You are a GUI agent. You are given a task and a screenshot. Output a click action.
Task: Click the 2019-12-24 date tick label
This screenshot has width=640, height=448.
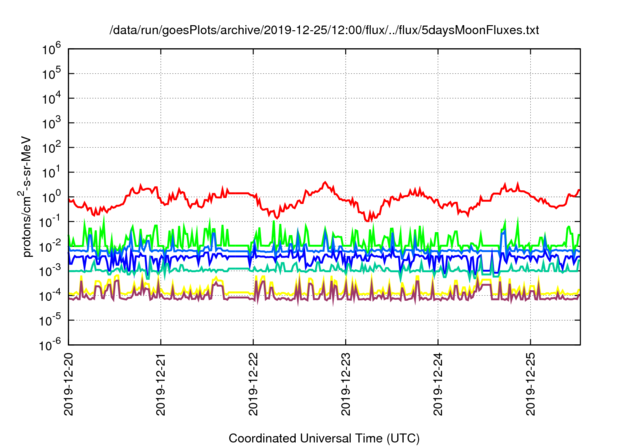click(x=438, y=383)
